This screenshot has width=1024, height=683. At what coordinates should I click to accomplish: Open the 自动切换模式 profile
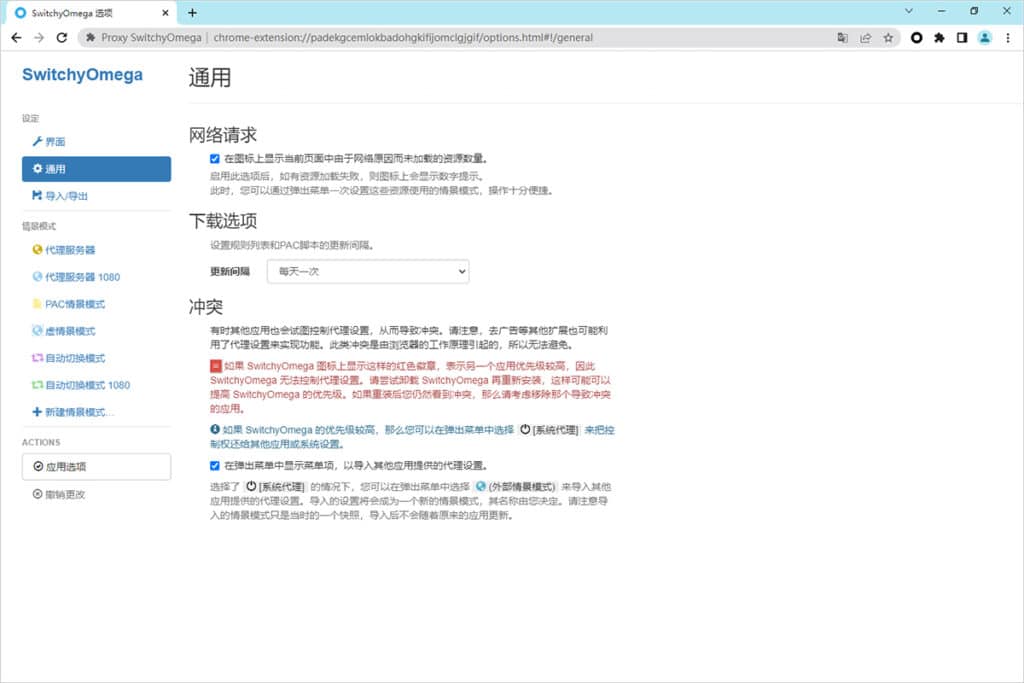pos(96,358)
